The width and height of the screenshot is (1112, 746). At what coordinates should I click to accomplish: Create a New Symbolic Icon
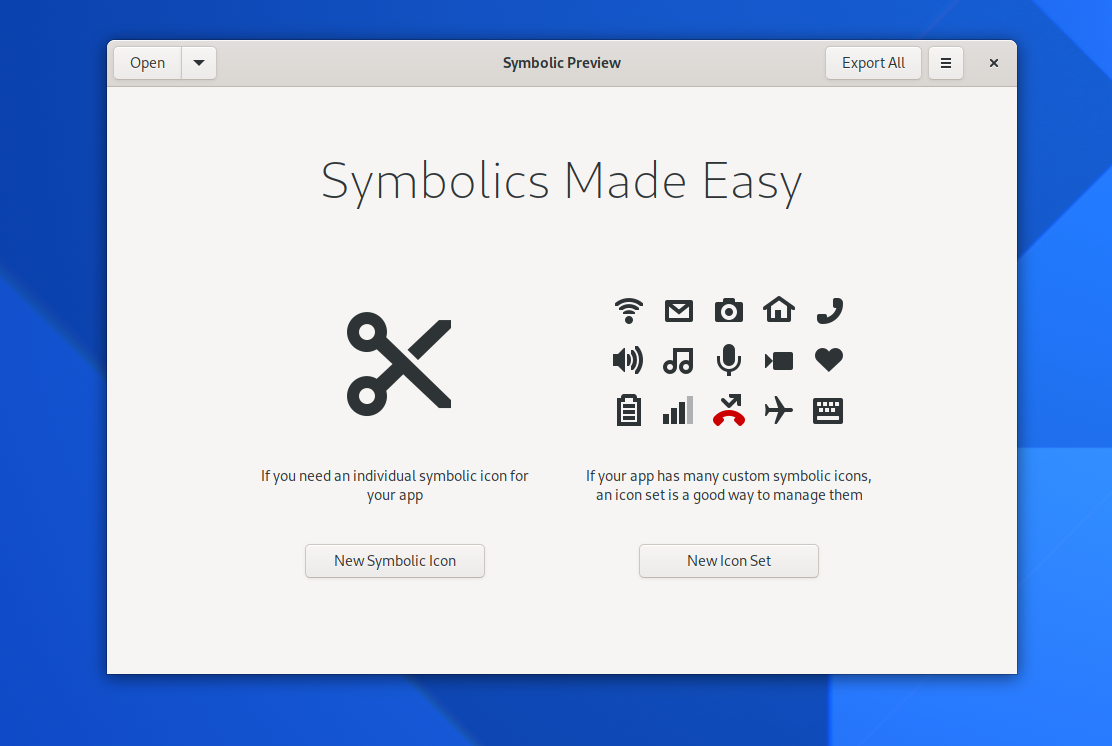394,561
